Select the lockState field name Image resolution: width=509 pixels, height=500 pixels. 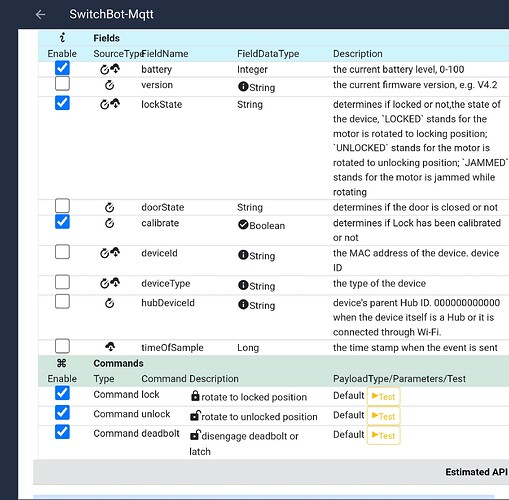[162, 104]
